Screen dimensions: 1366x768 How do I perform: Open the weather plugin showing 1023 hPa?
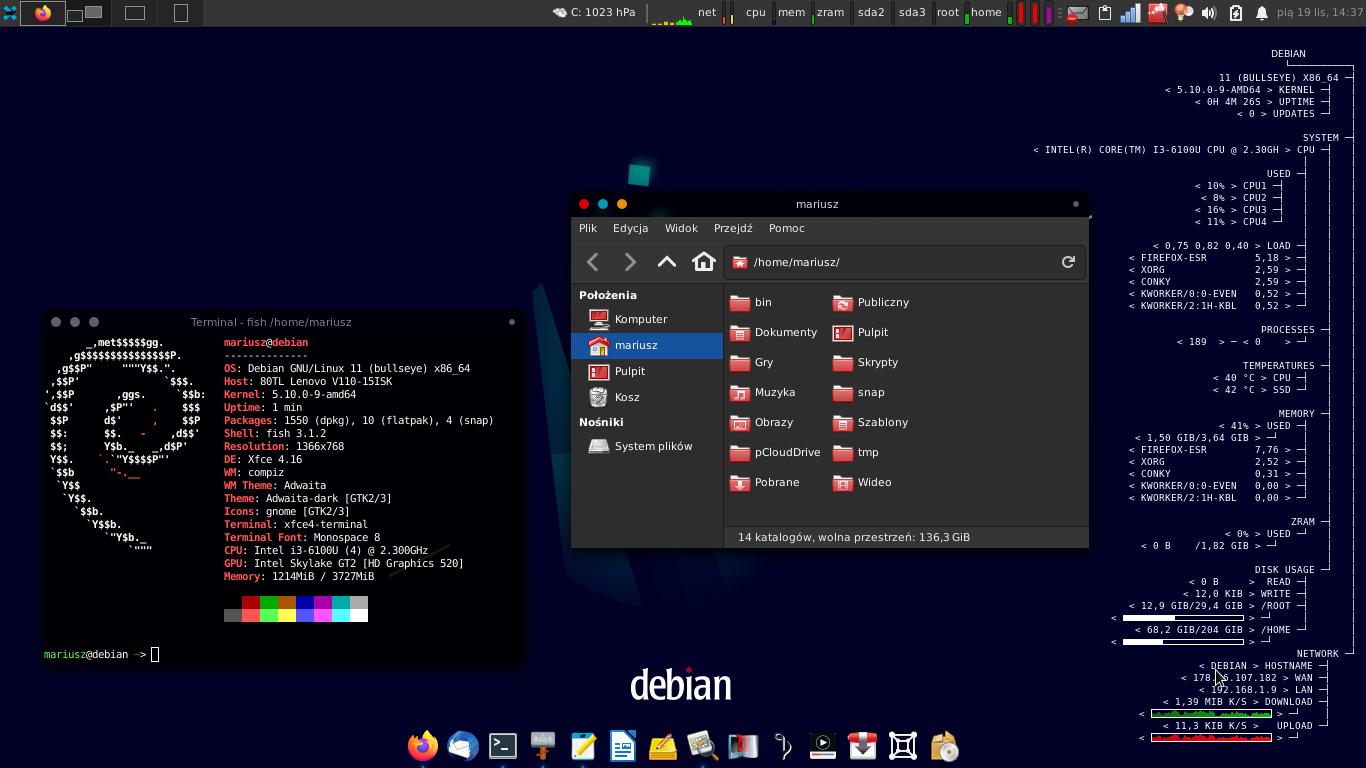point(594,13)
